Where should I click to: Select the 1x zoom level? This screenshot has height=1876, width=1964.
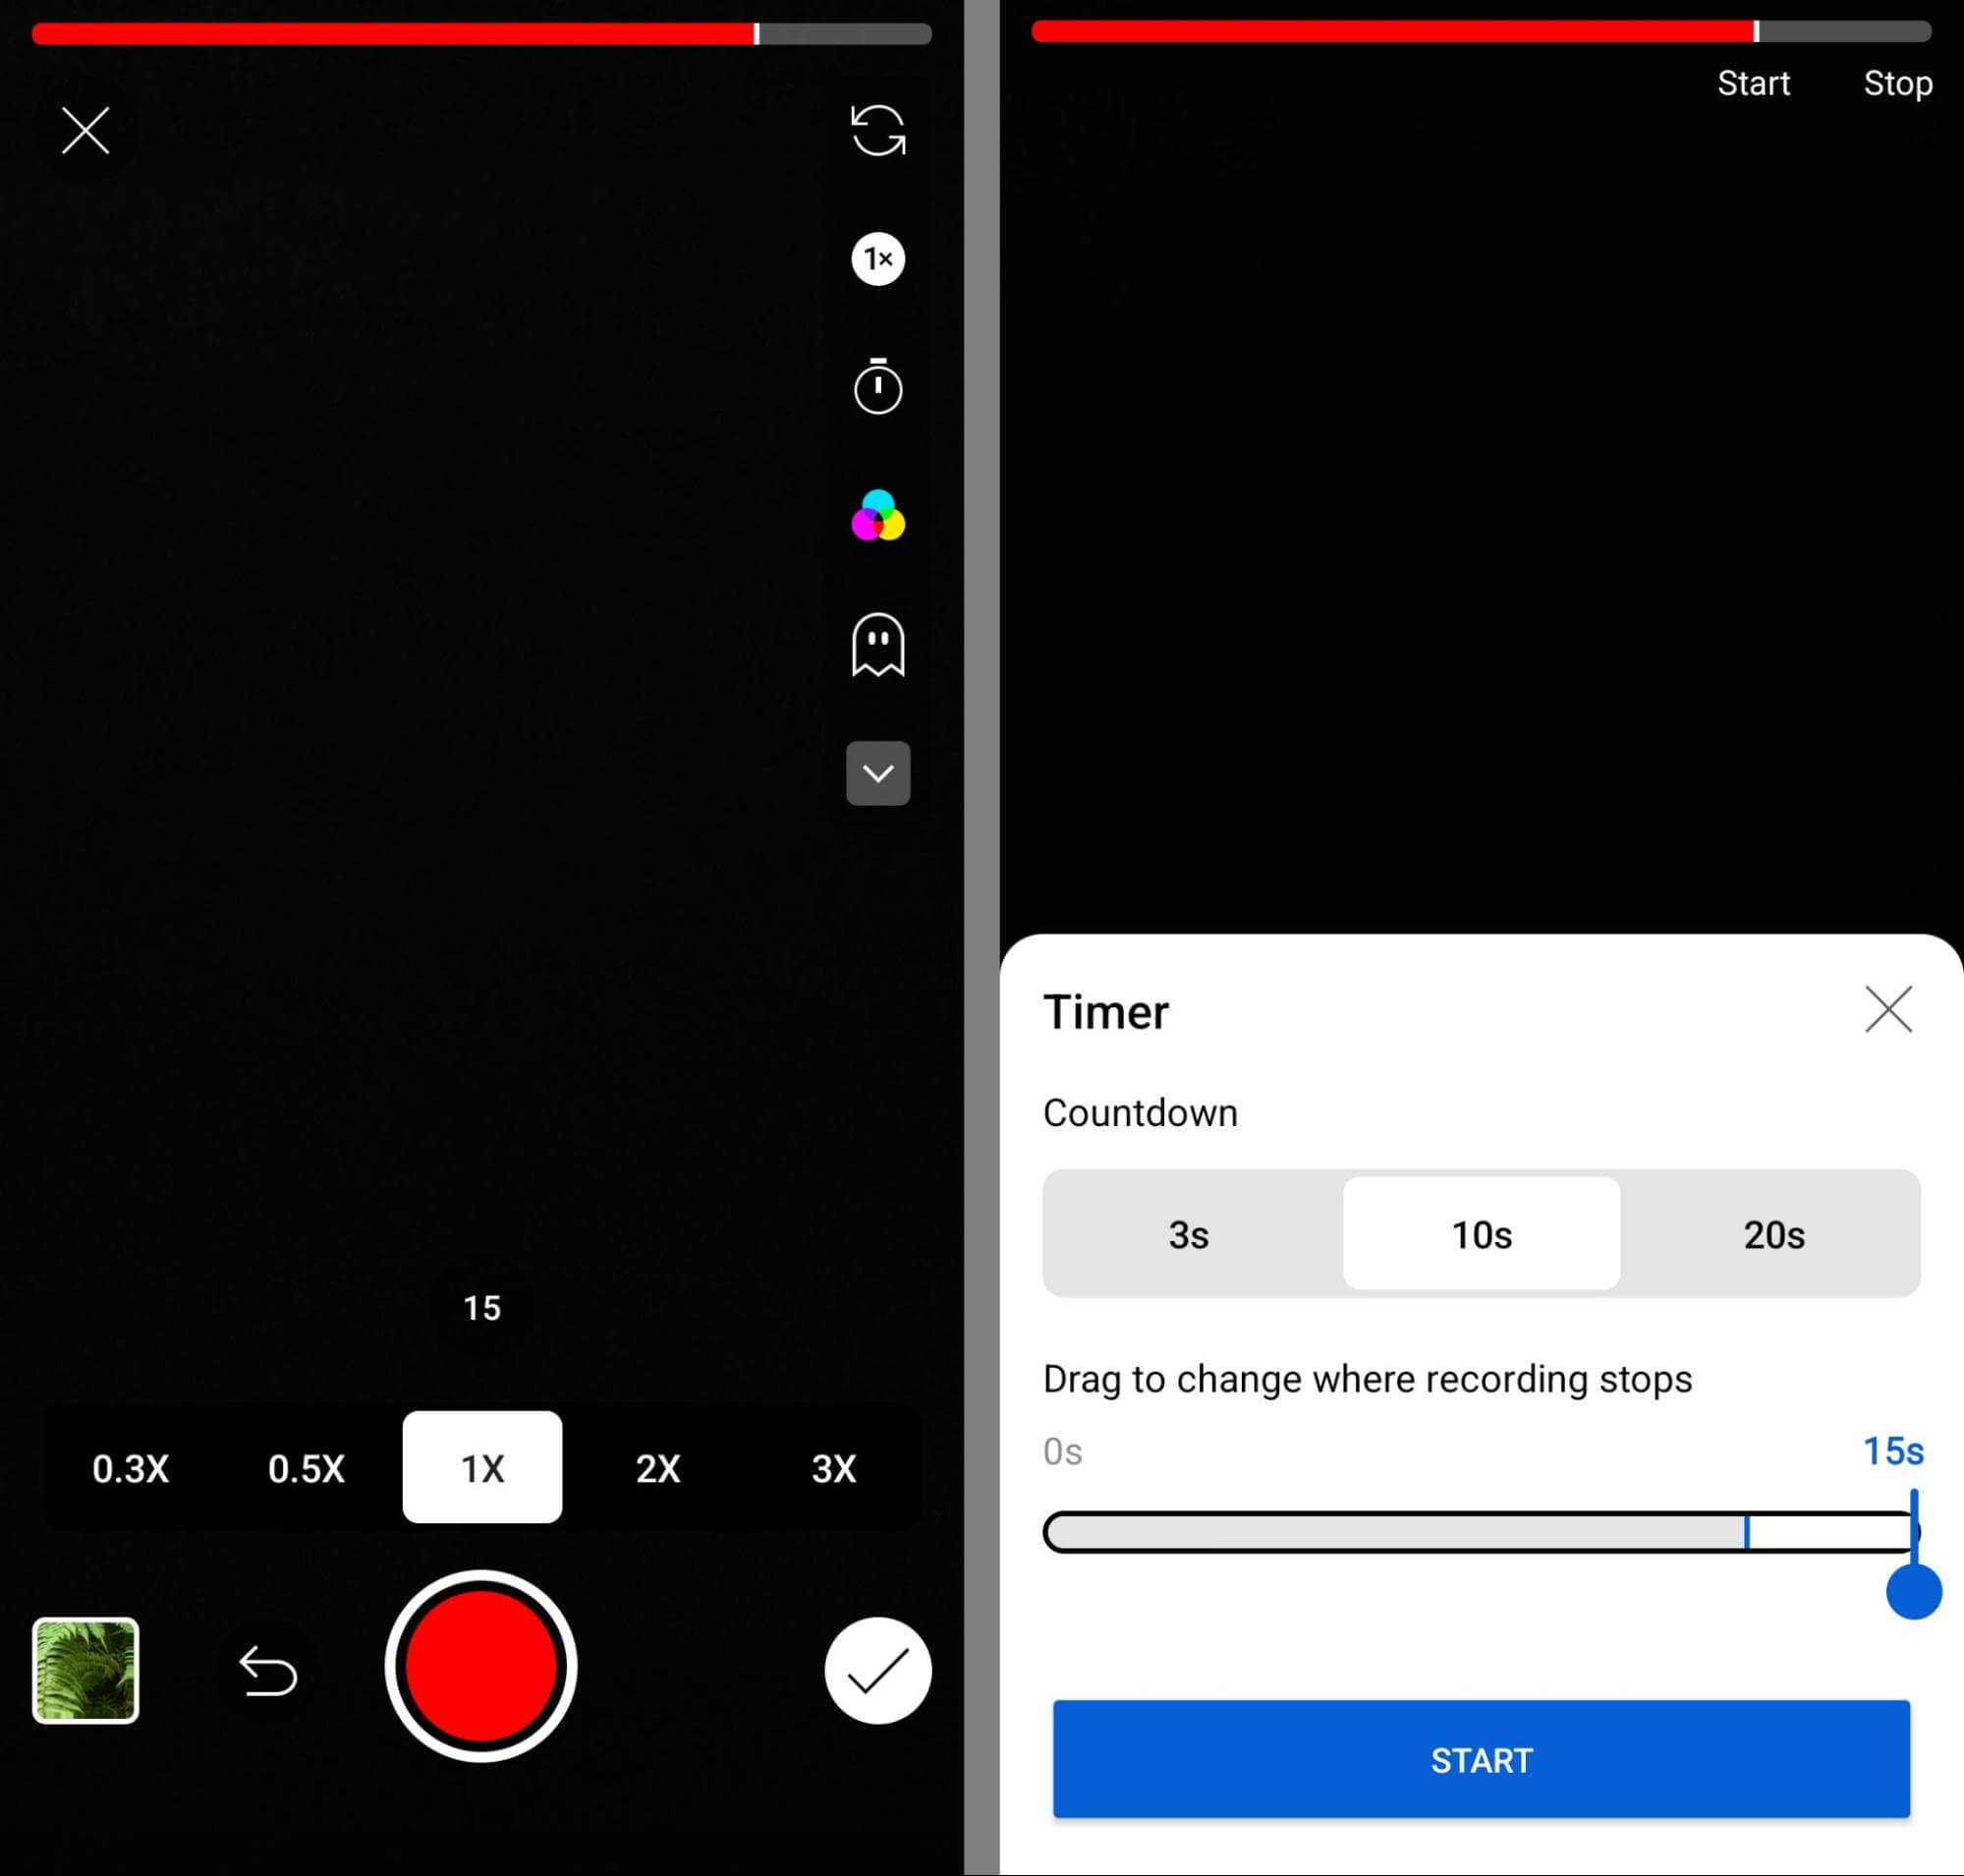482,1466
